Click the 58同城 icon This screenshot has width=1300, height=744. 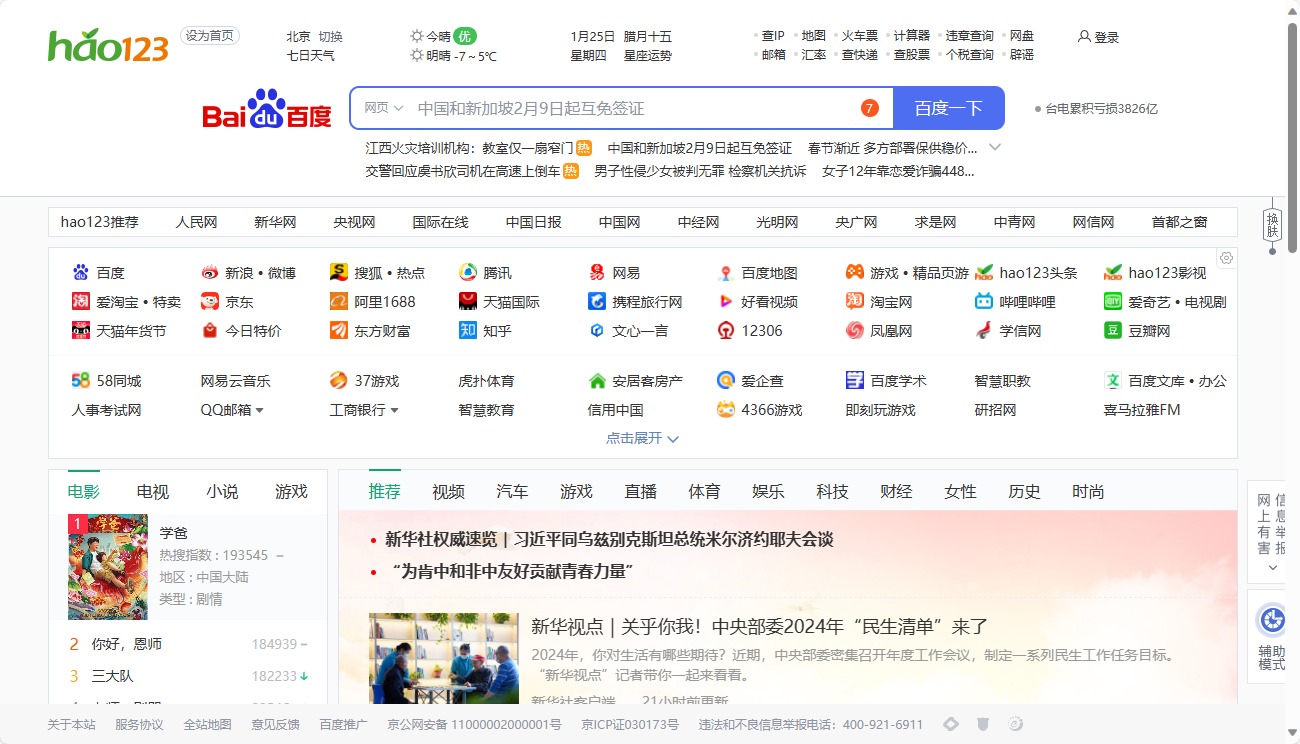81,381
